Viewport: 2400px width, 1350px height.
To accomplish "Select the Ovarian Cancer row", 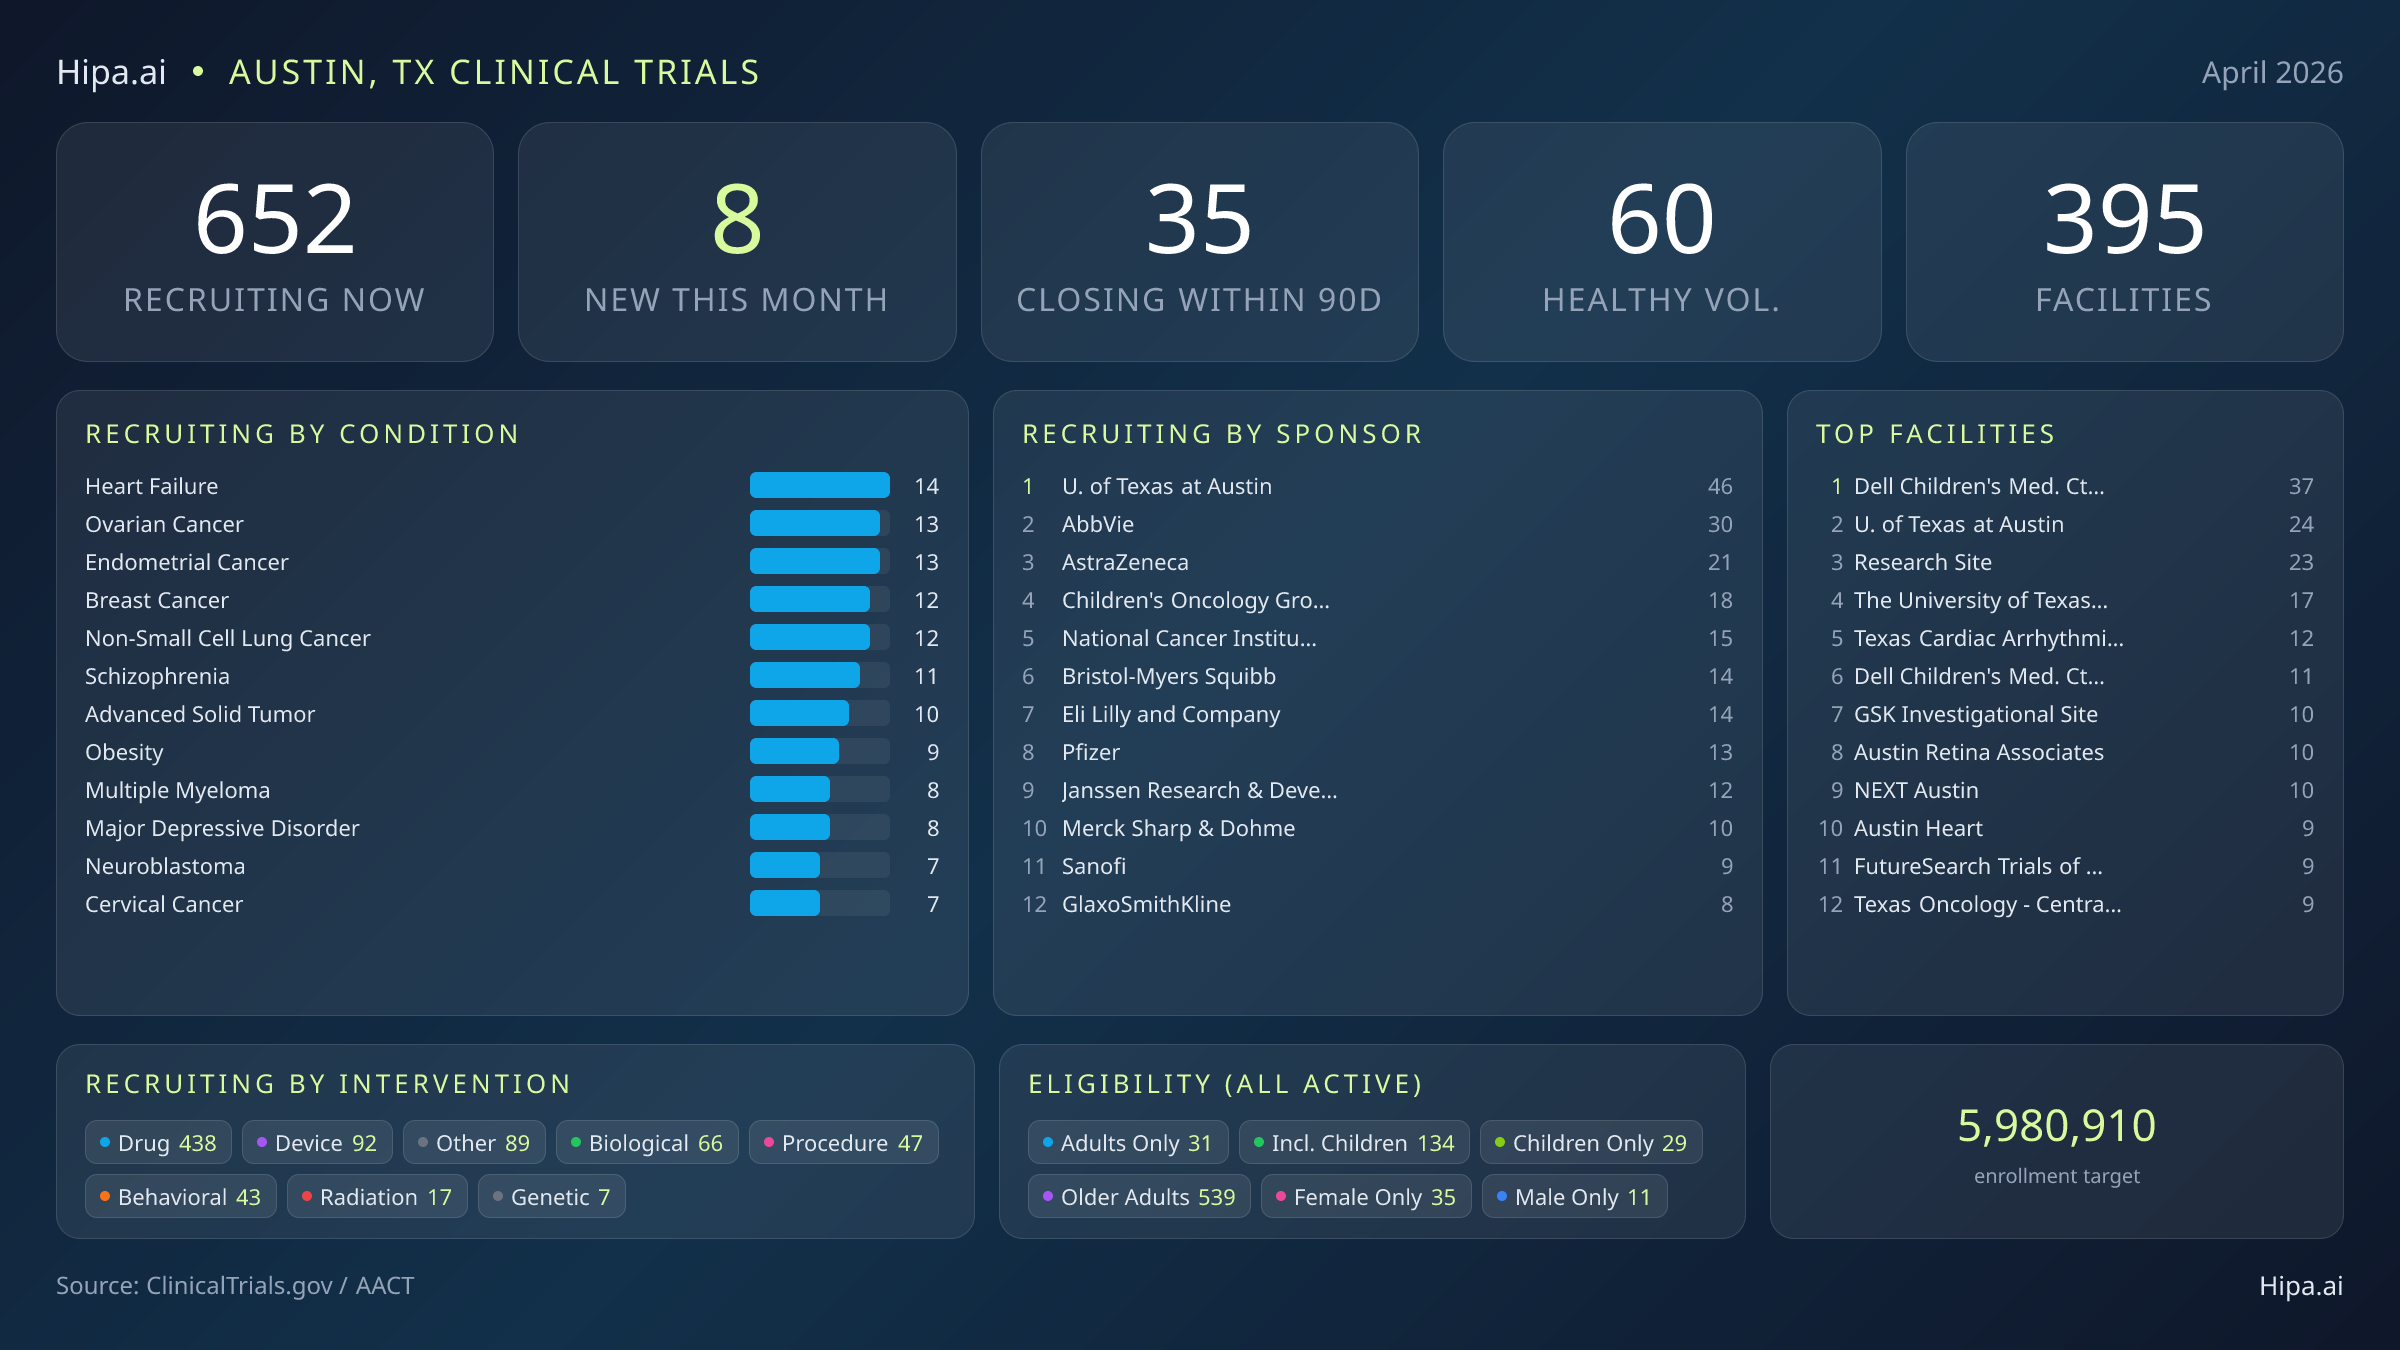I will point(512,524).
